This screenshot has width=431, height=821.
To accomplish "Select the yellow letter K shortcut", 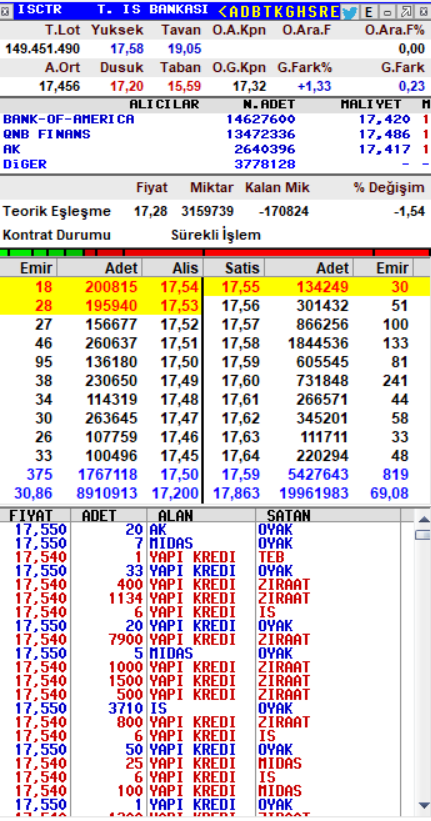I will pos(278,11).
